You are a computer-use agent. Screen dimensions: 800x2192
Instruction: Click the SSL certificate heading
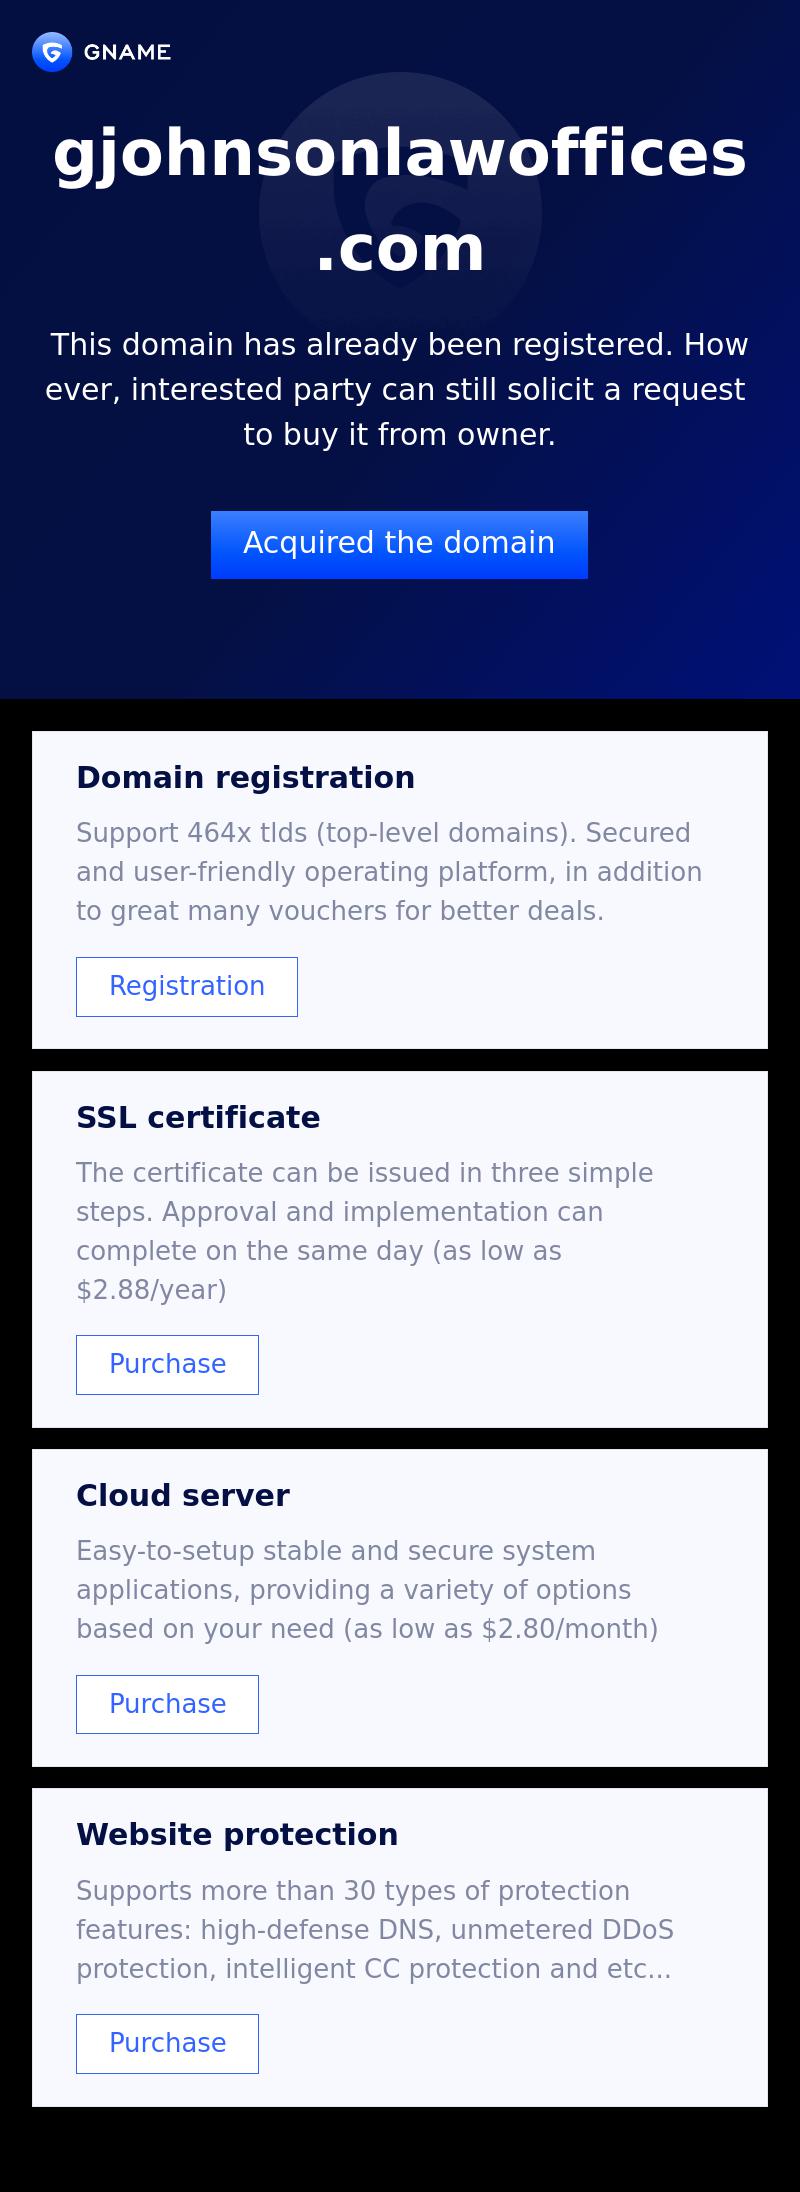coord(198,1117)
